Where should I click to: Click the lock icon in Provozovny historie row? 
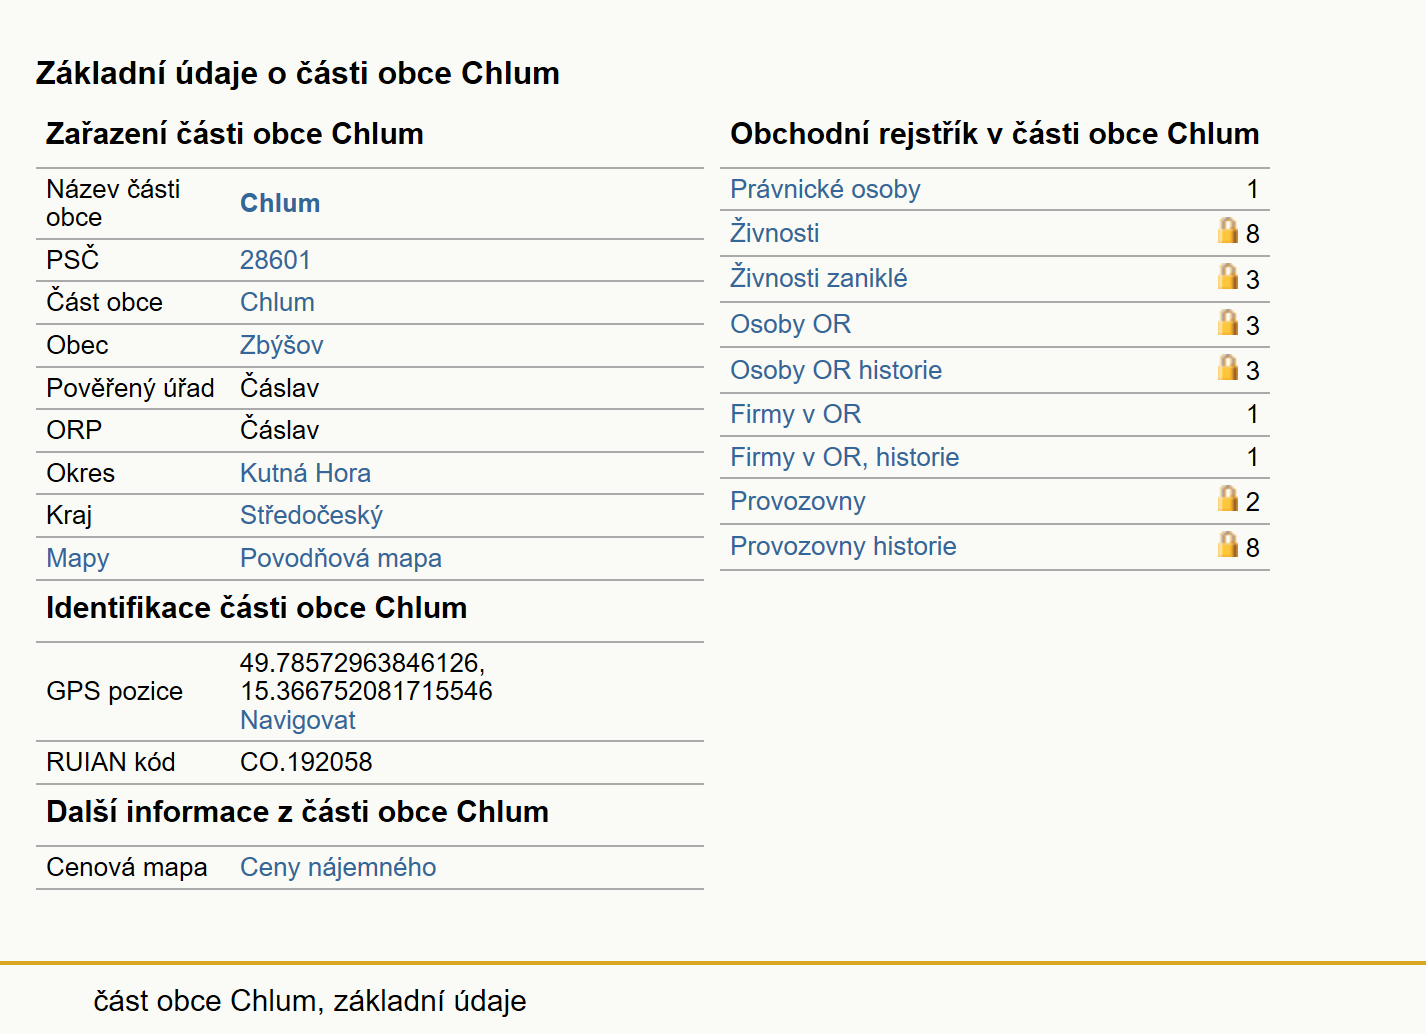1227,544
